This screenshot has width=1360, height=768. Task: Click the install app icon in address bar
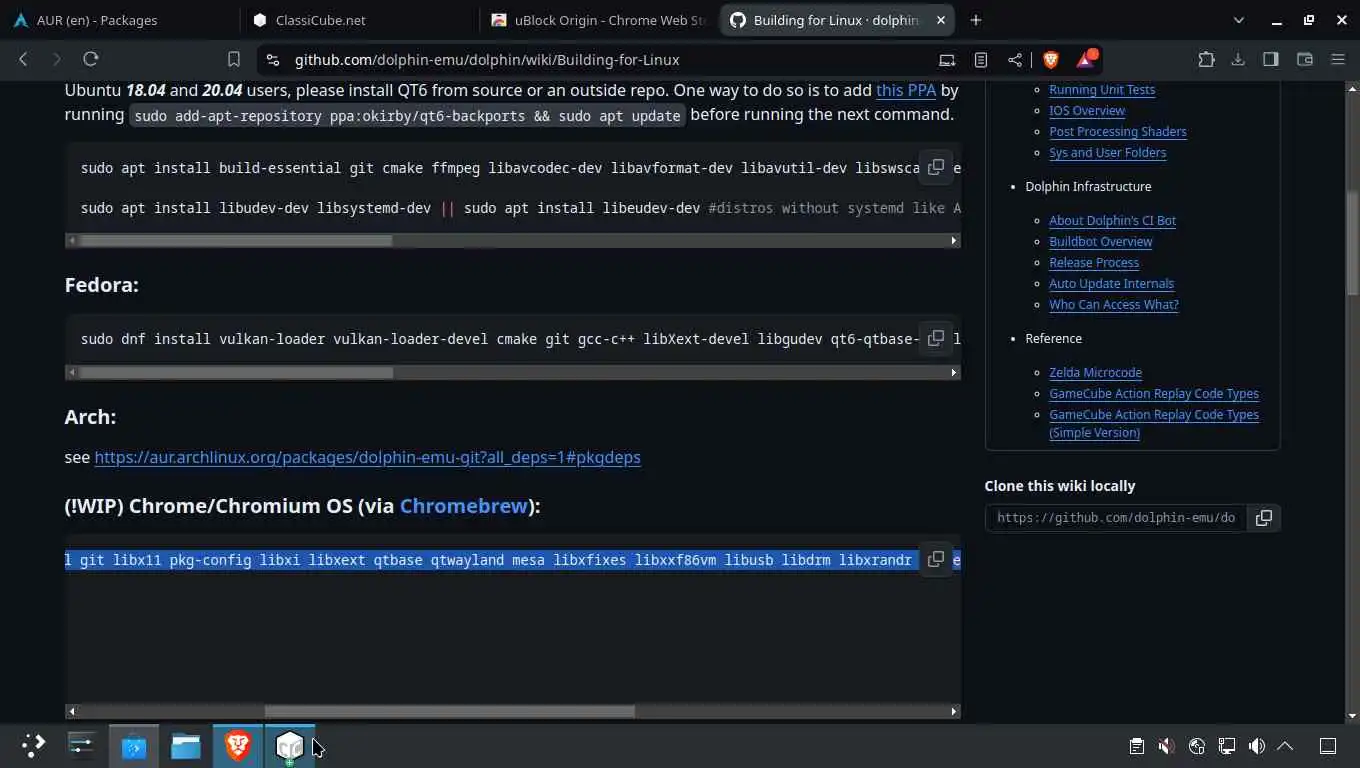(x=947, y=60)
